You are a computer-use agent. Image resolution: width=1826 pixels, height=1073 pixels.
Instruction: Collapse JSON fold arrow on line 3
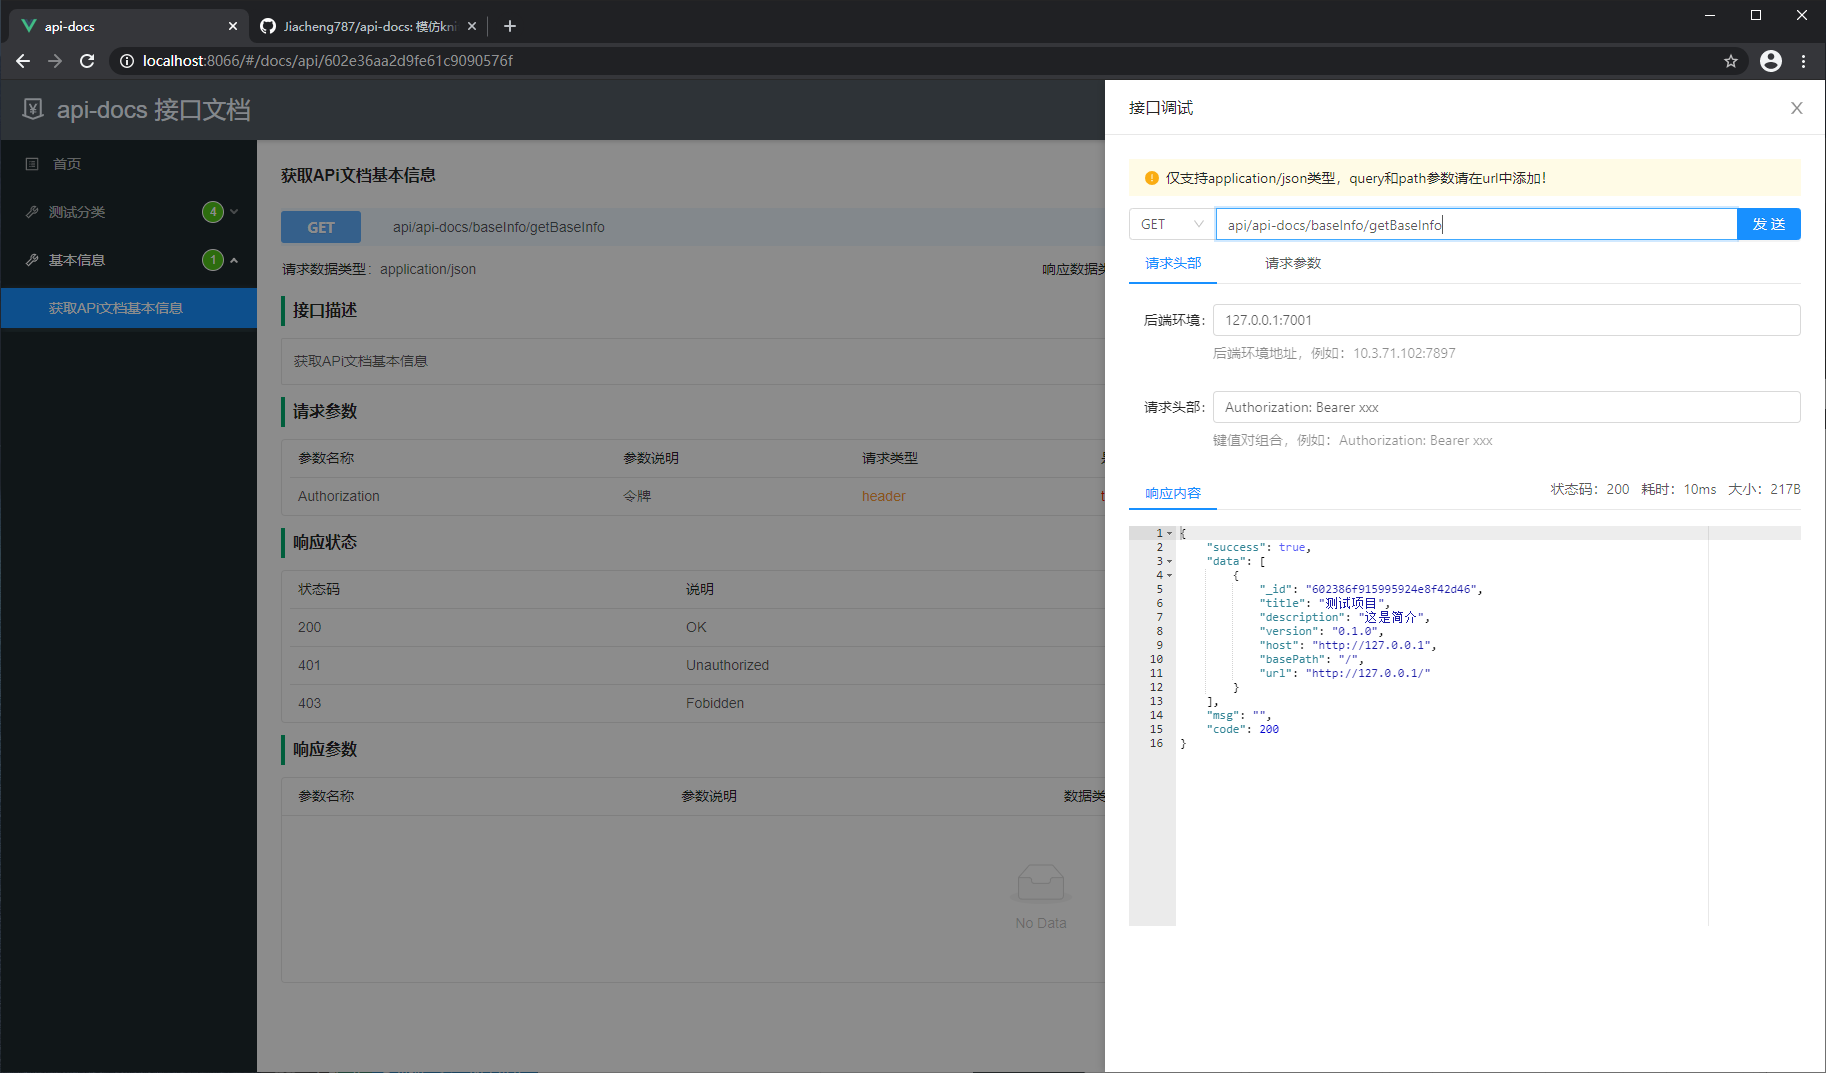[x=1170, y=561]
